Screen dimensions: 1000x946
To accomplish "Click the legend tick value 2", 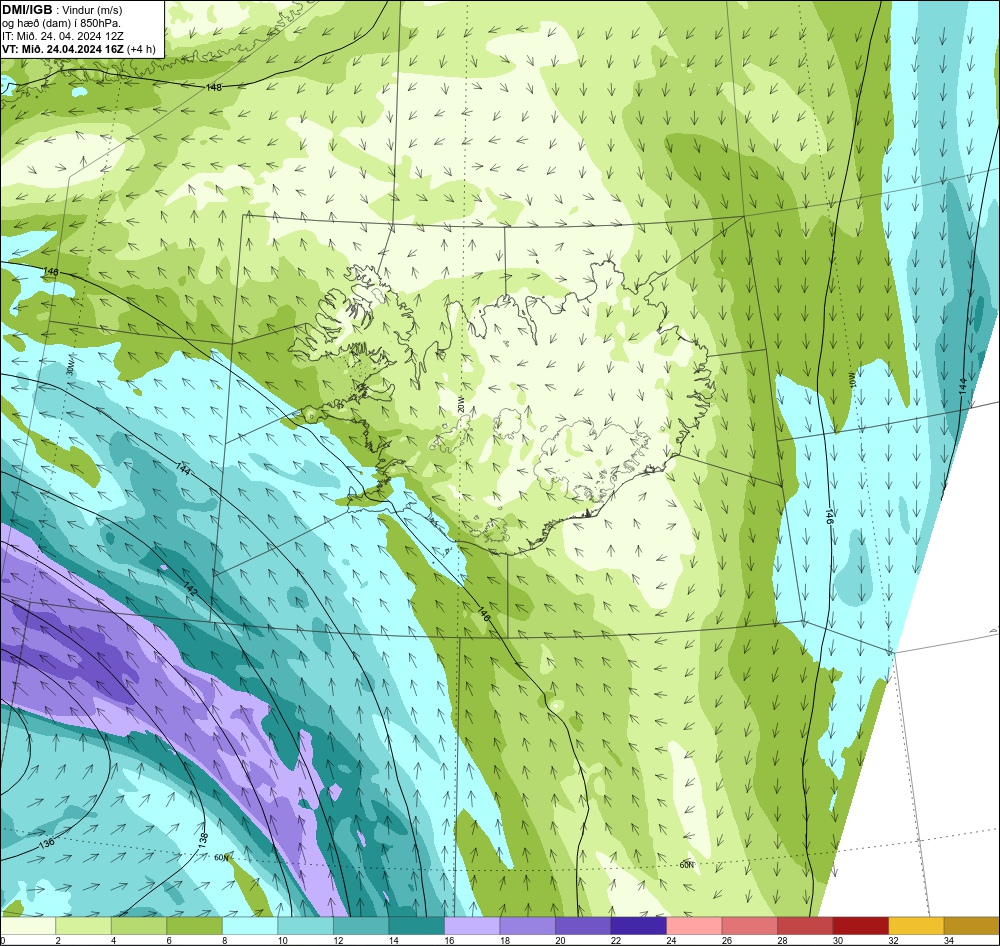I will [x=58, y=940].
